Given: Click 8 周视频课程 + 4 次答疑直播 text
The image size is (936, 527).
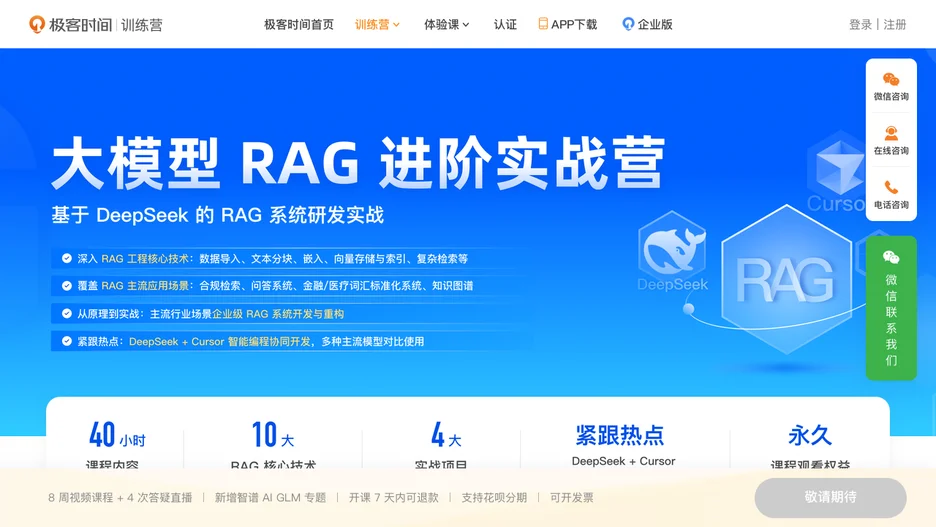Looking at the screenshot, I should point(120,498).
